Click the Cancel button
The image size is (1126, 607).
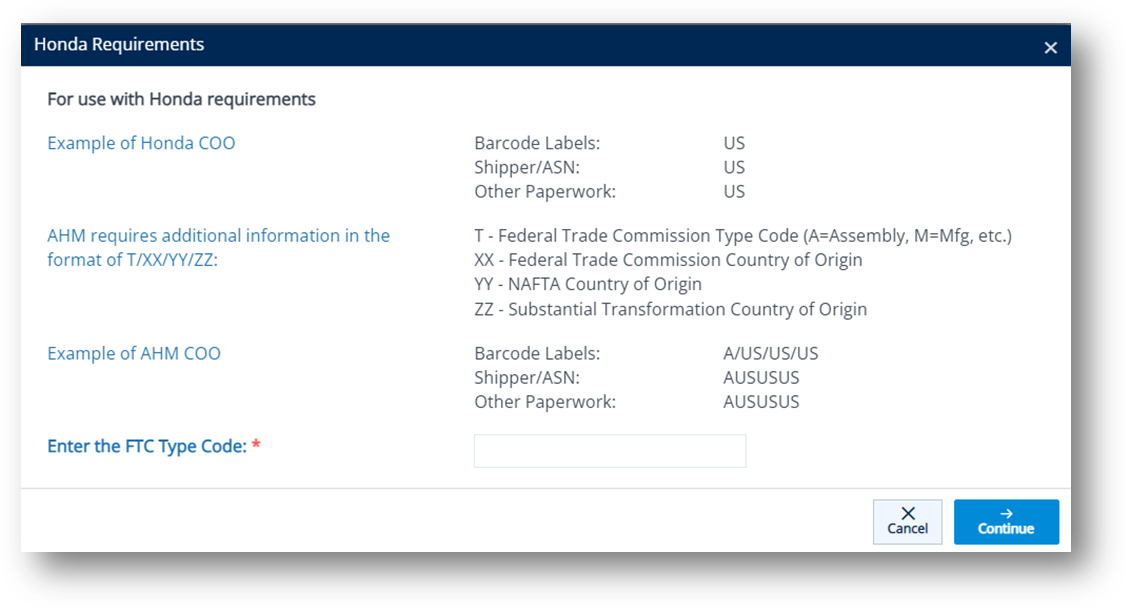[x=907, y=522]
